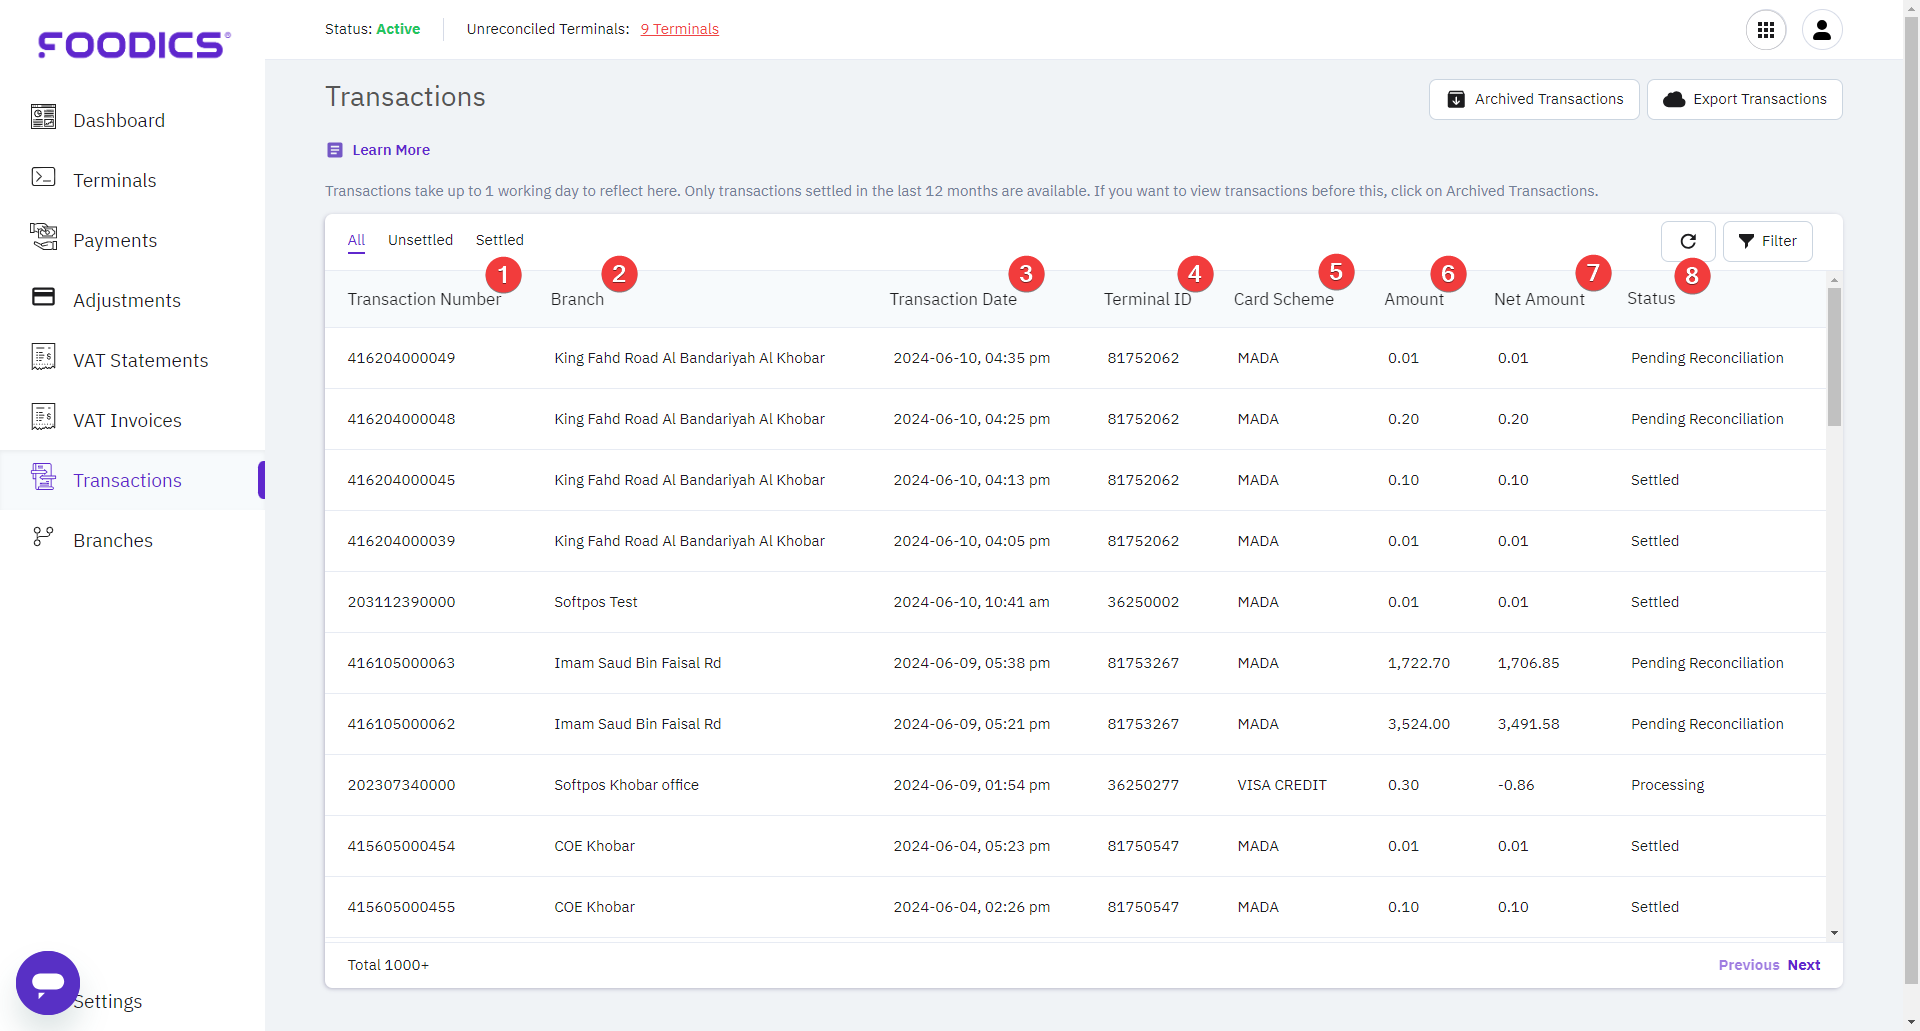This screenshot has height=1031, width=1920.
Task: Click the Export Transactions button
Action: 1744,99
